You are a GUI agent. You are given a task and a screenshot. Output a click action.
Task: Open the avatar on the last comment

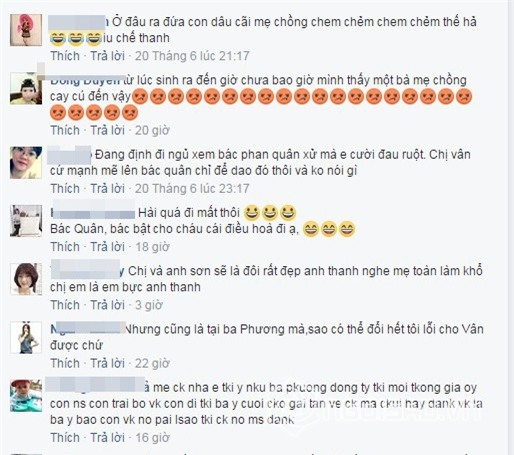click(26, 395)
